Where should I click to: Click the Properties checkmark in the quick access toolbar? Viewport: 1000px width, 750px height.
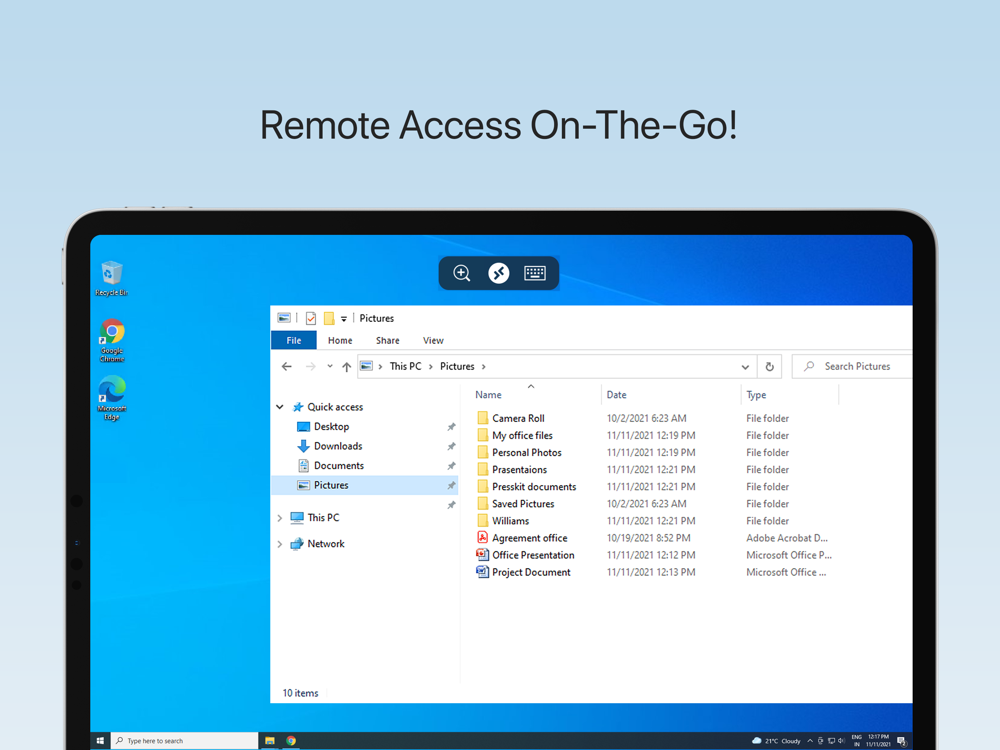click(x=311, y=318)
